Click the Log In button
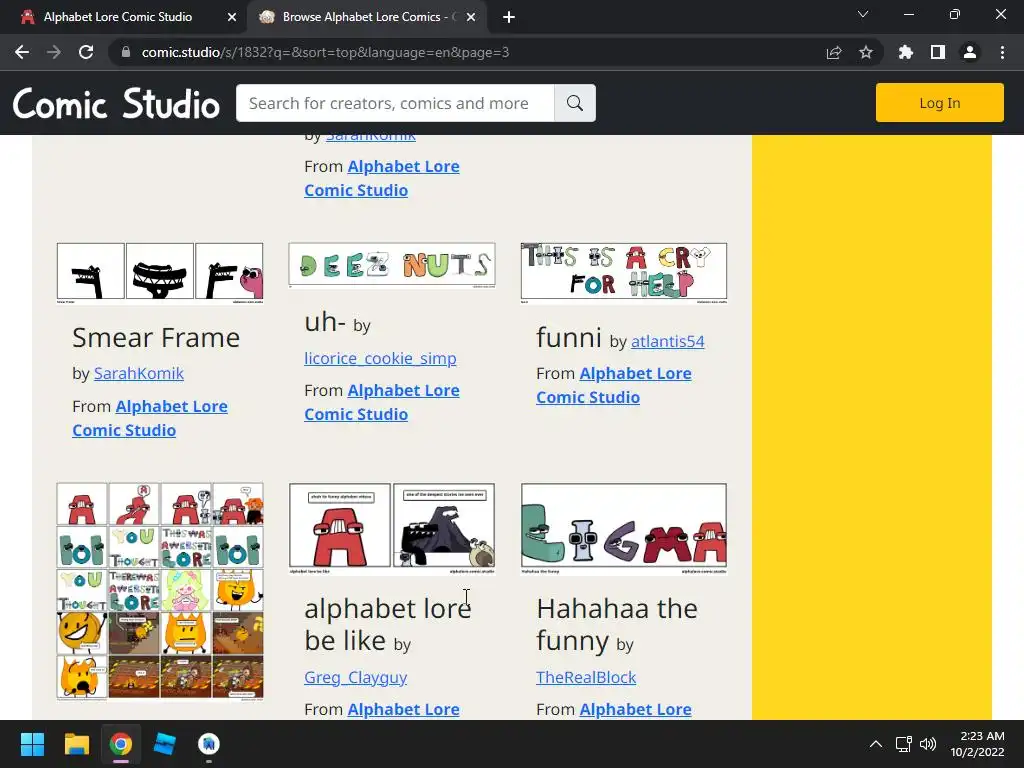Screen dimensions: 1024x768 pos(939,103)
